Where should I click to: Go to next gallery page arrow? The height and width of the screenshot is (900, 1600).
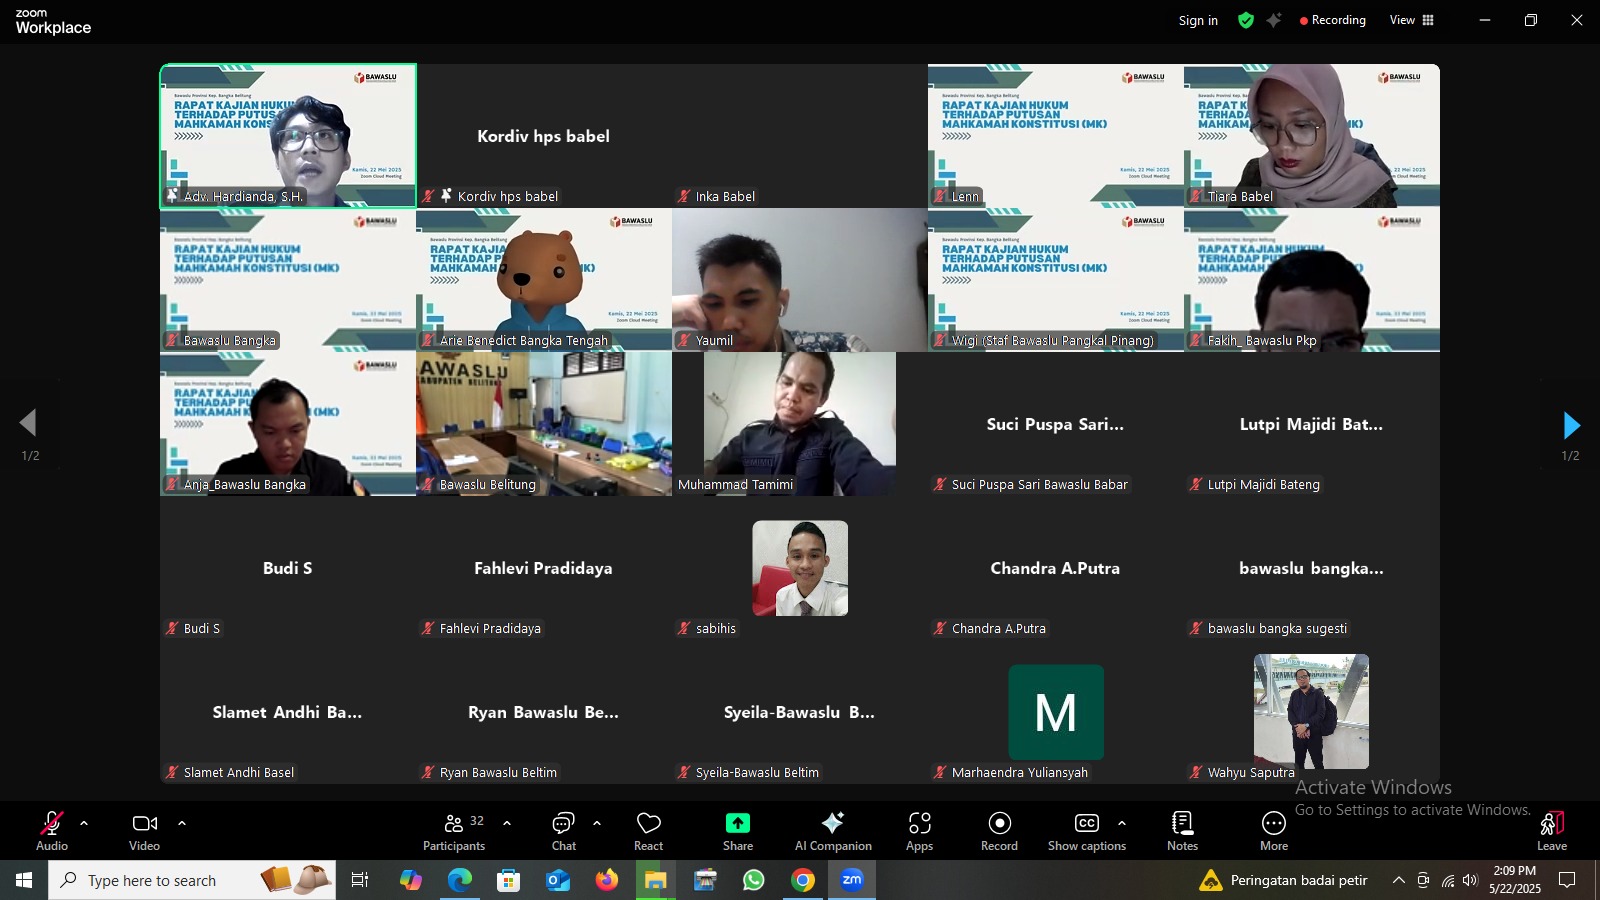tap(1572, 425)
